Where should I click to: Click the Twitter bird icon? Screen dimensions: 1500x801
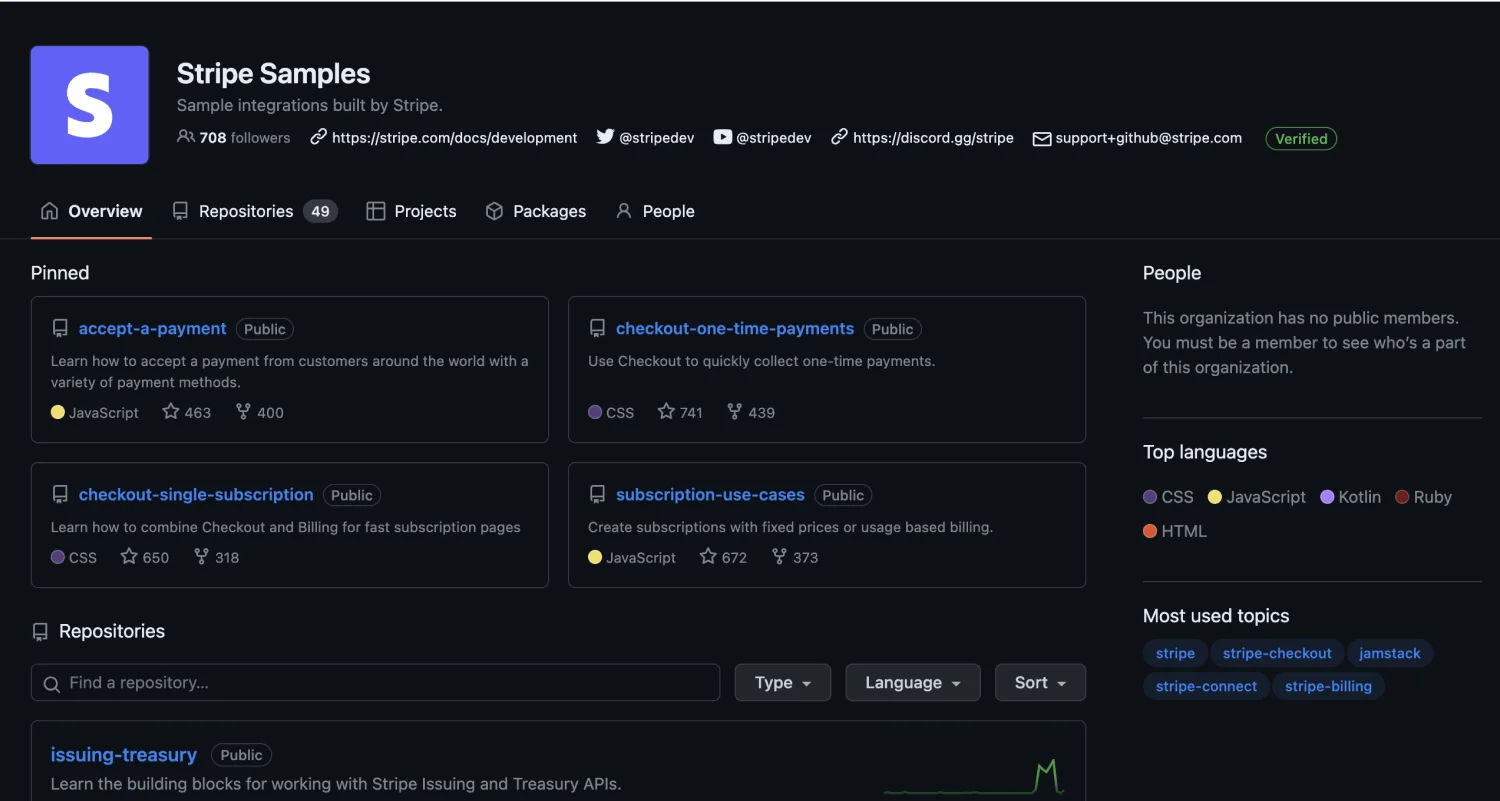(605, 137)
